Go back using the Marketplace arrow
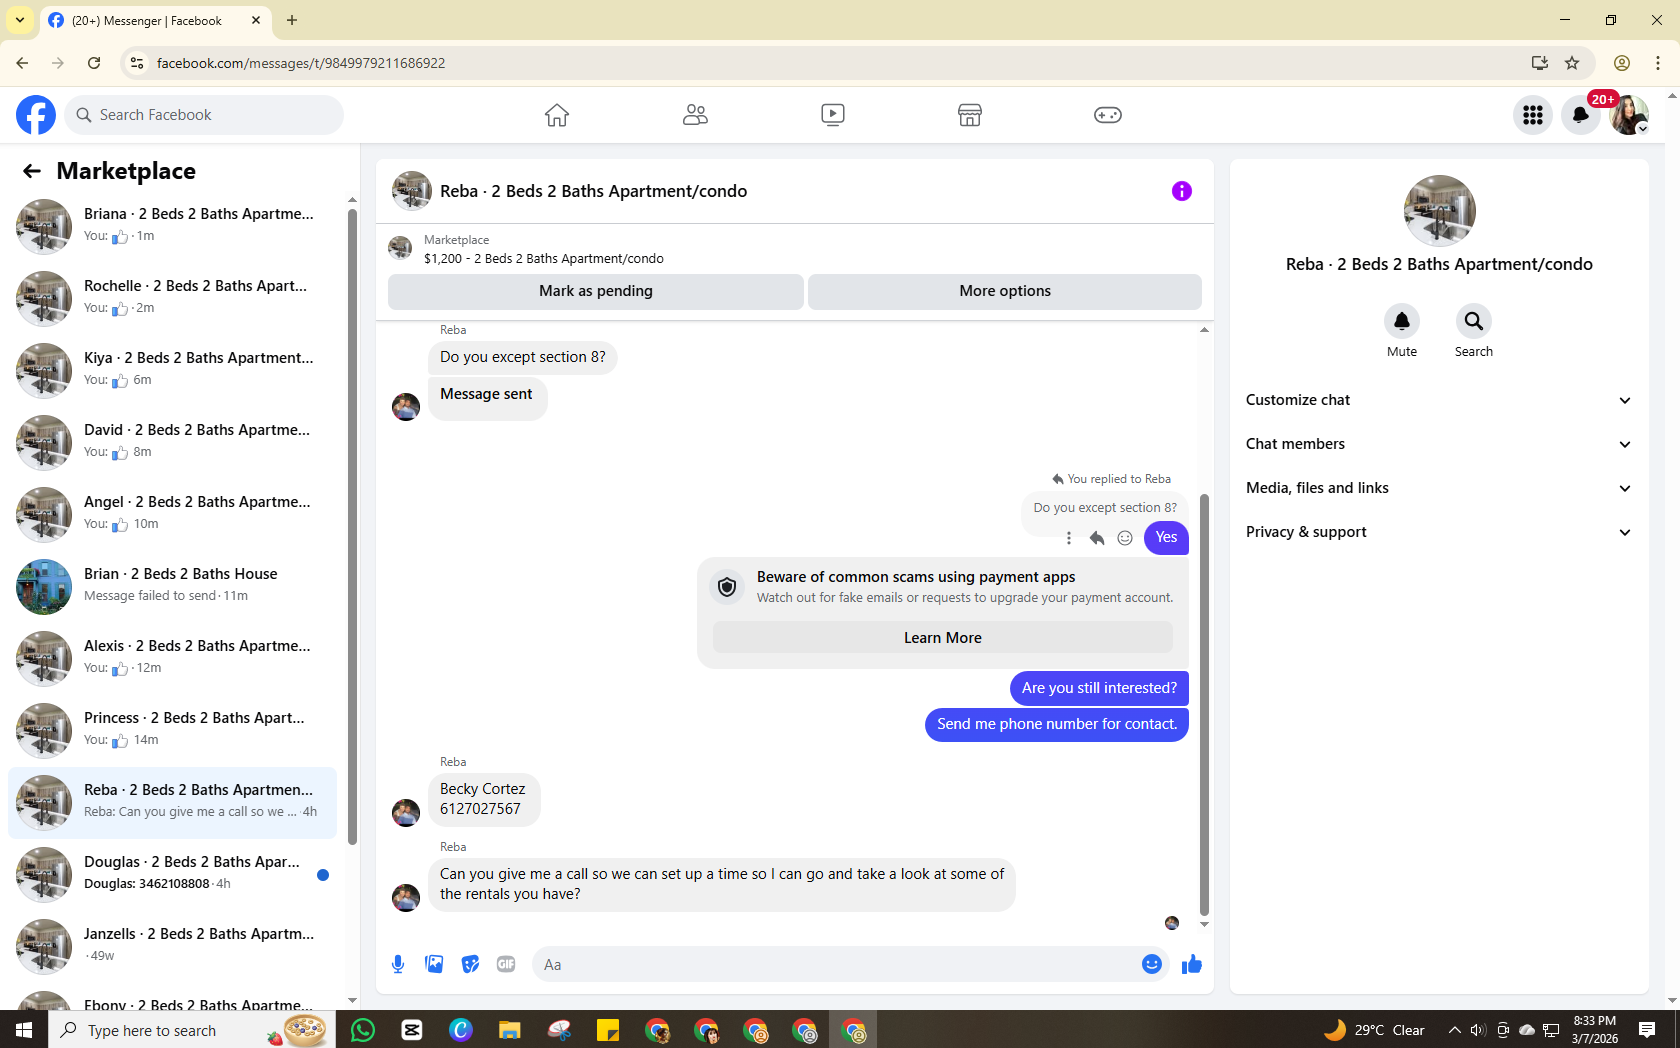 32,171
